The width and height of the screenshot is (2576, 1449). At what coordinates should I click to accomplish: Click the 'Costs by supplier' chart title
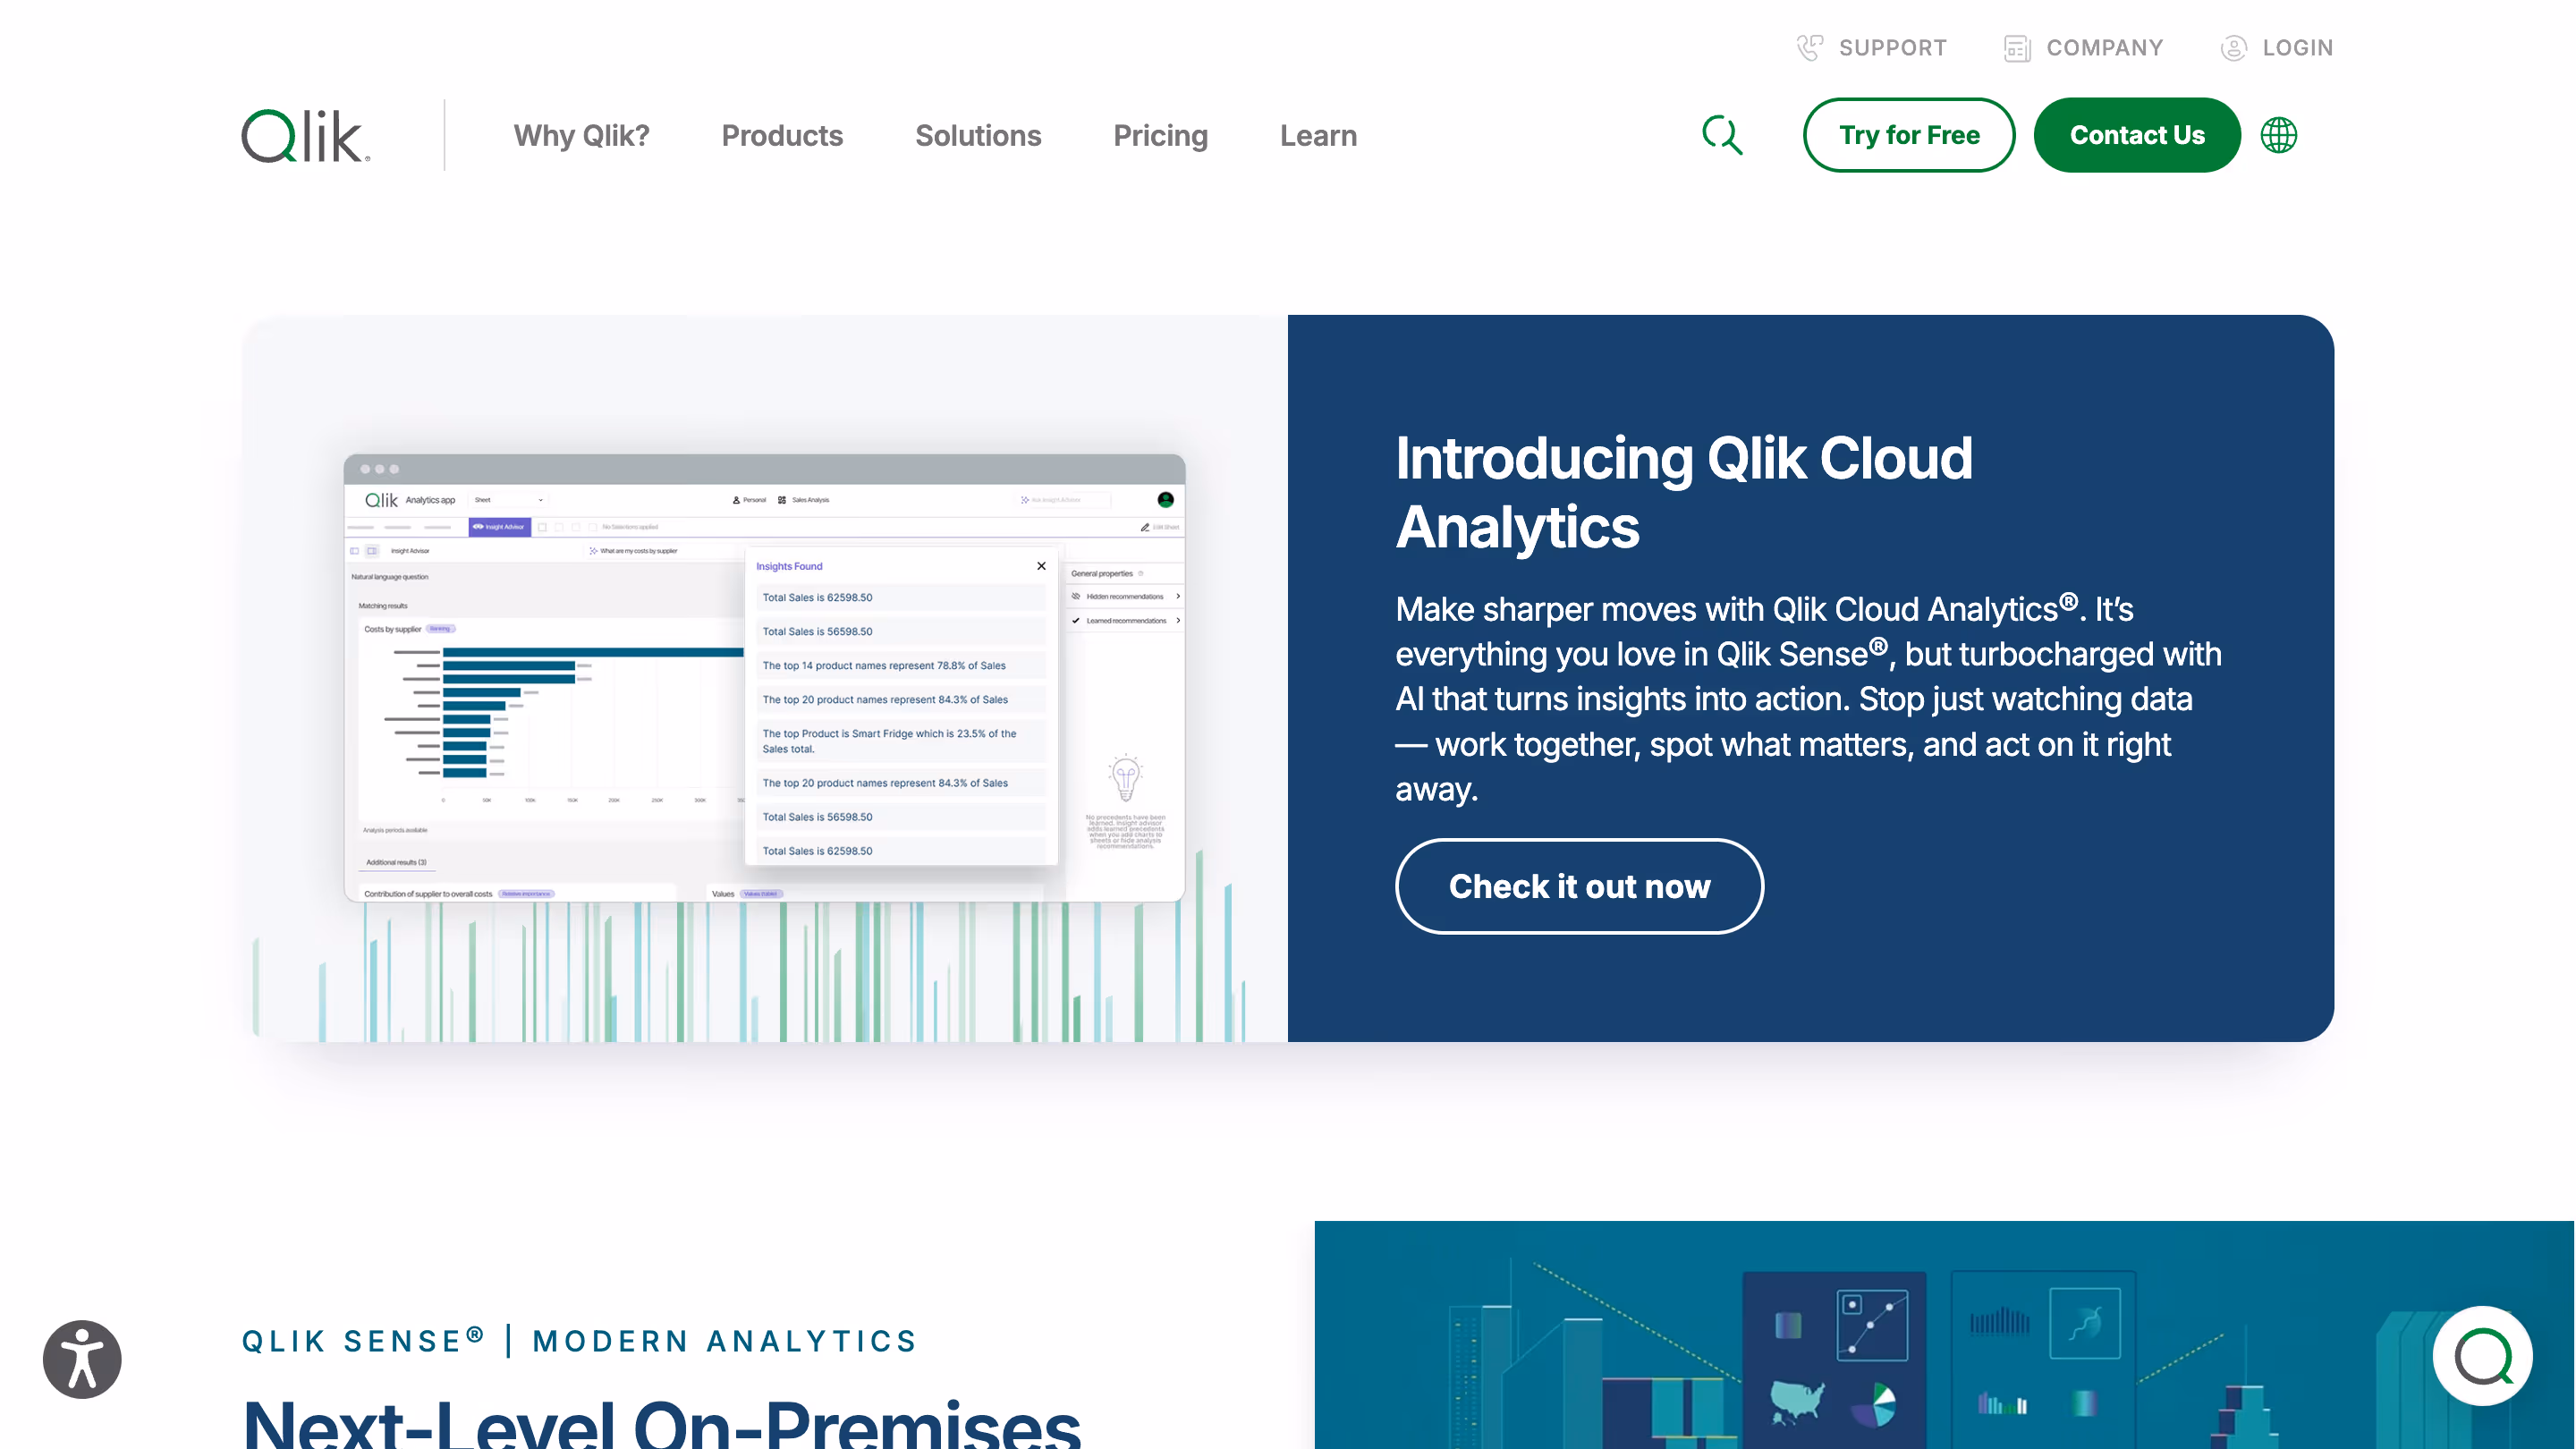click(x=392, y=629)
